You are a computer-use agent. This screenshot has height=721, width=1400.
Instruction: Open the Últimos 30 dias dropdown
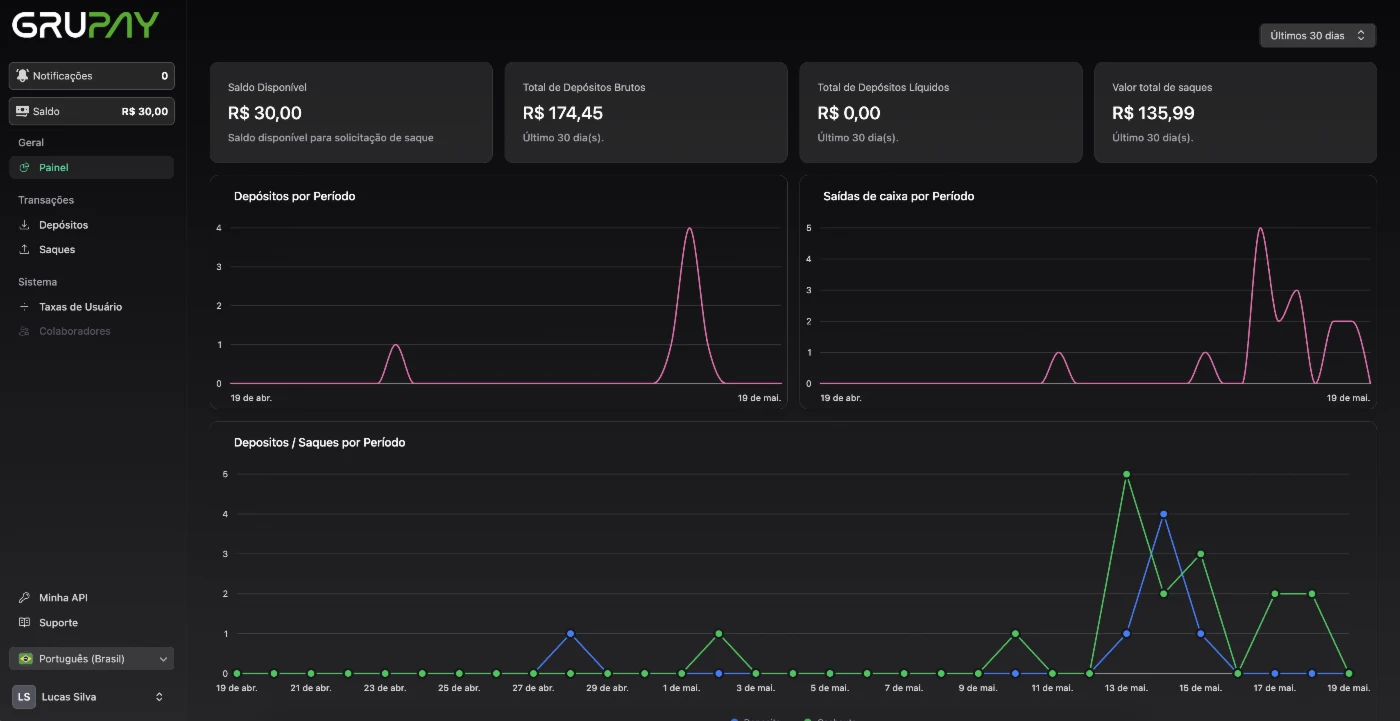point(1317,35)
